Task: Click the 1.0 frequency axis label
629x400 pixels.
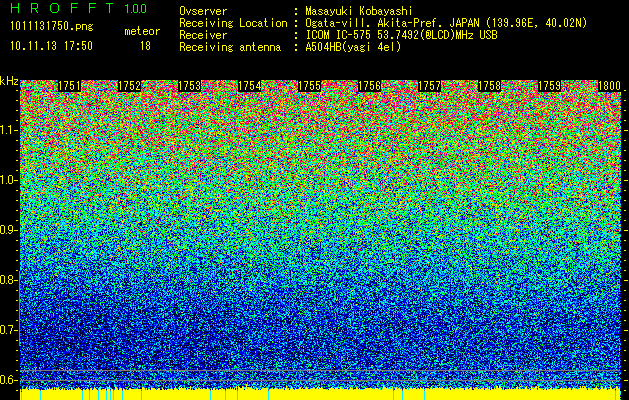Action: point(9,181)
